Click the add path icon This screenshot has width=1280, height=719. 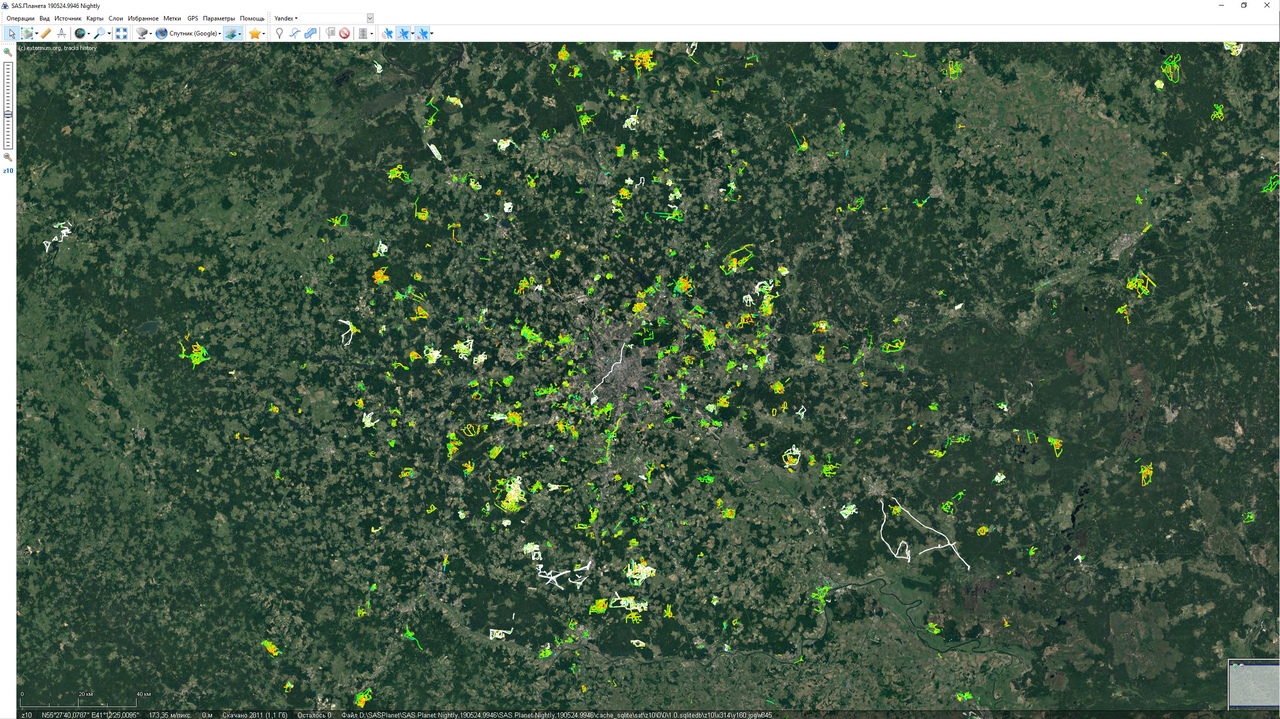294,33
